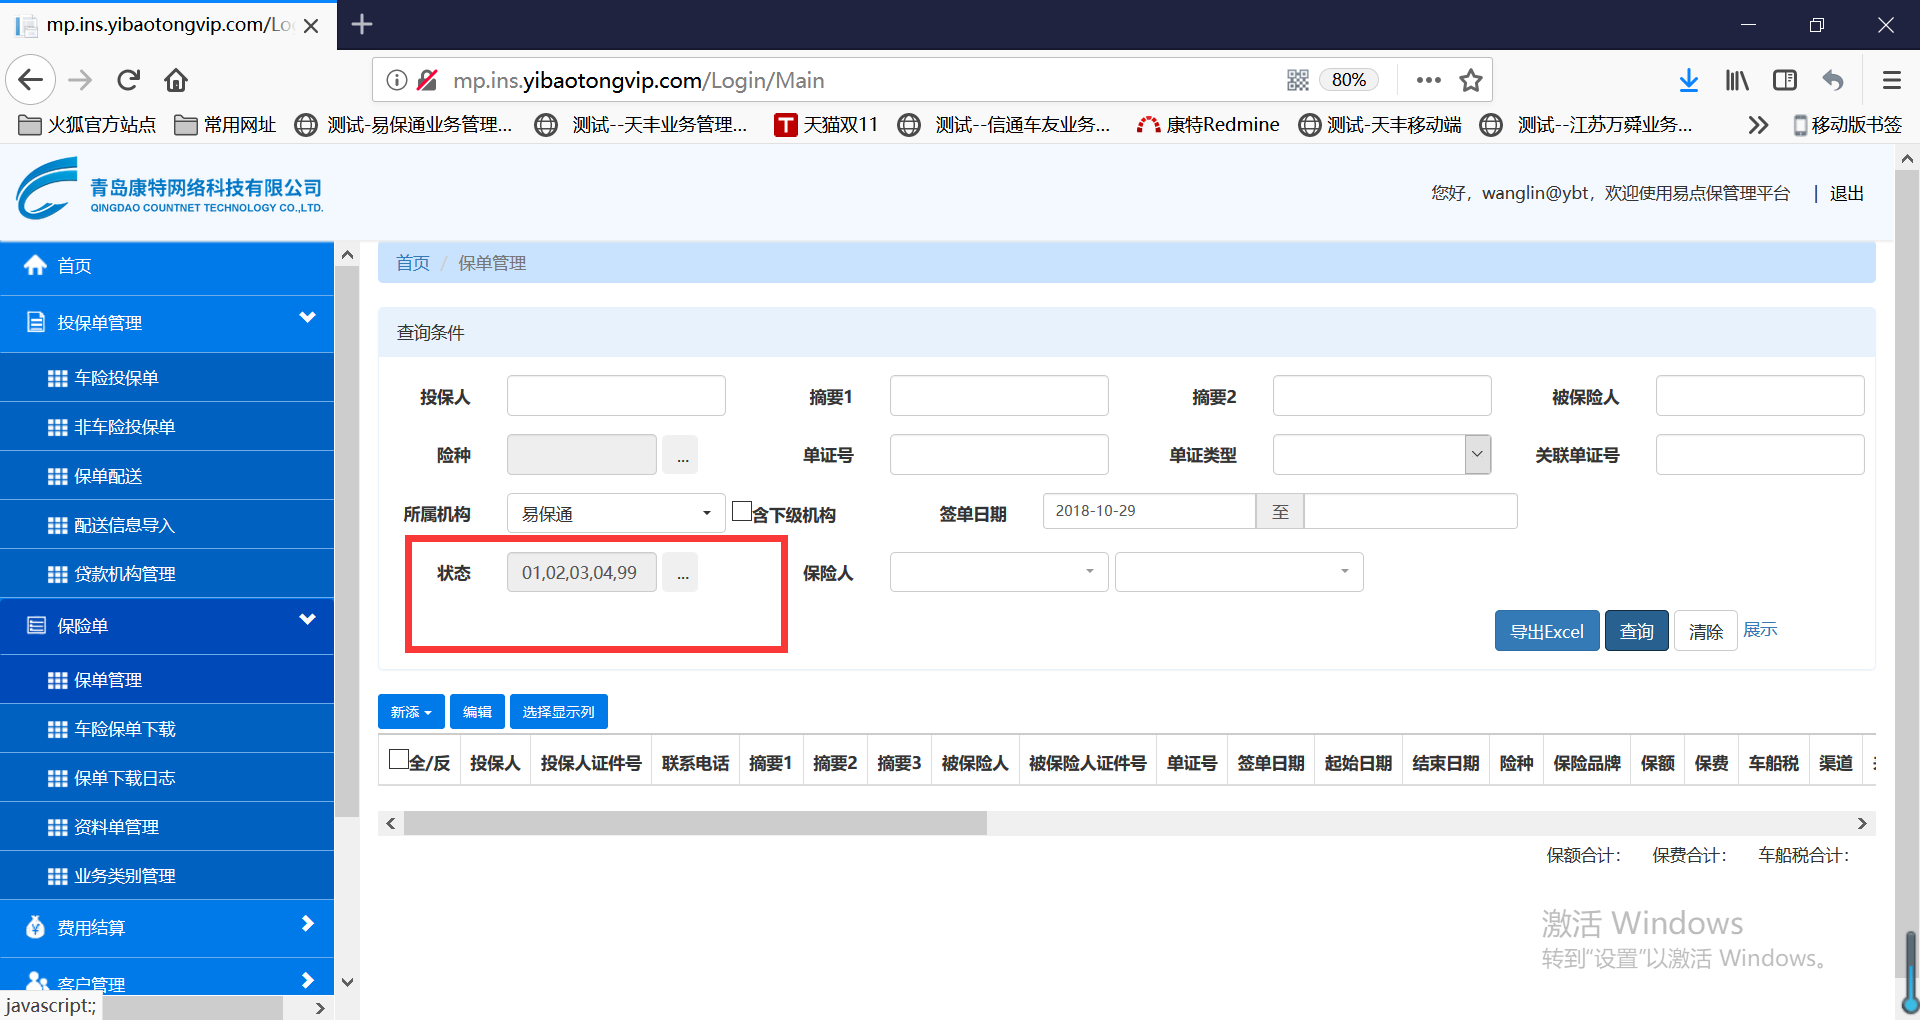Image resolution: width=1920 pixels, height=1020 pixels.
Task: Check the 含下级机构 checkbox
Action: 742,511
